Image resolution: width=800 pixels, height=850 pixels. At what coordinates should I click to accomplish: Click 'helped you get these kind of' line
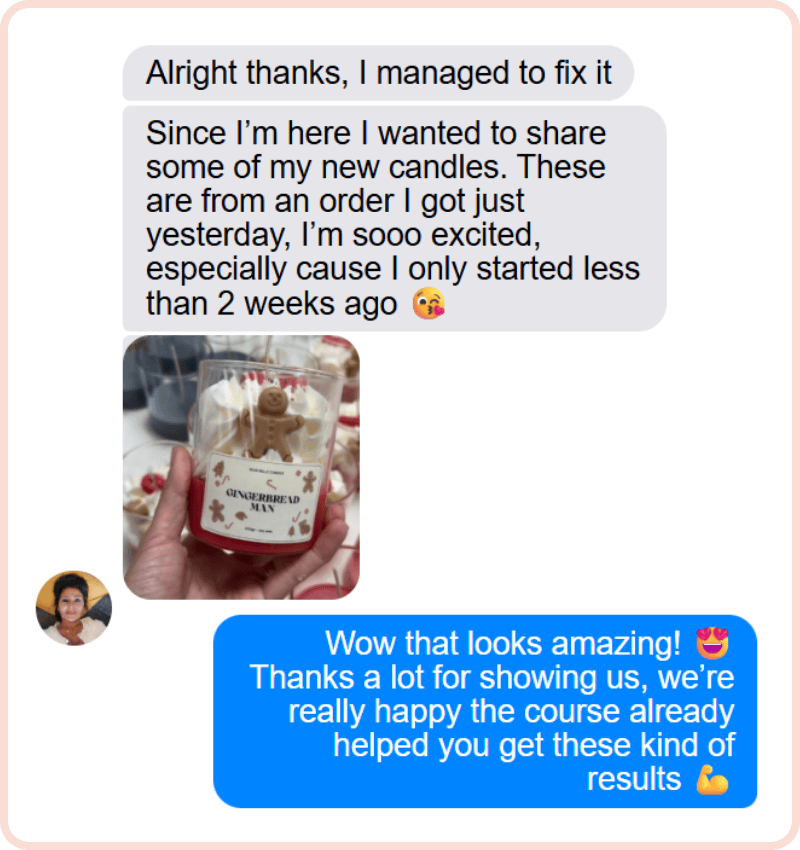coord(534,745)
